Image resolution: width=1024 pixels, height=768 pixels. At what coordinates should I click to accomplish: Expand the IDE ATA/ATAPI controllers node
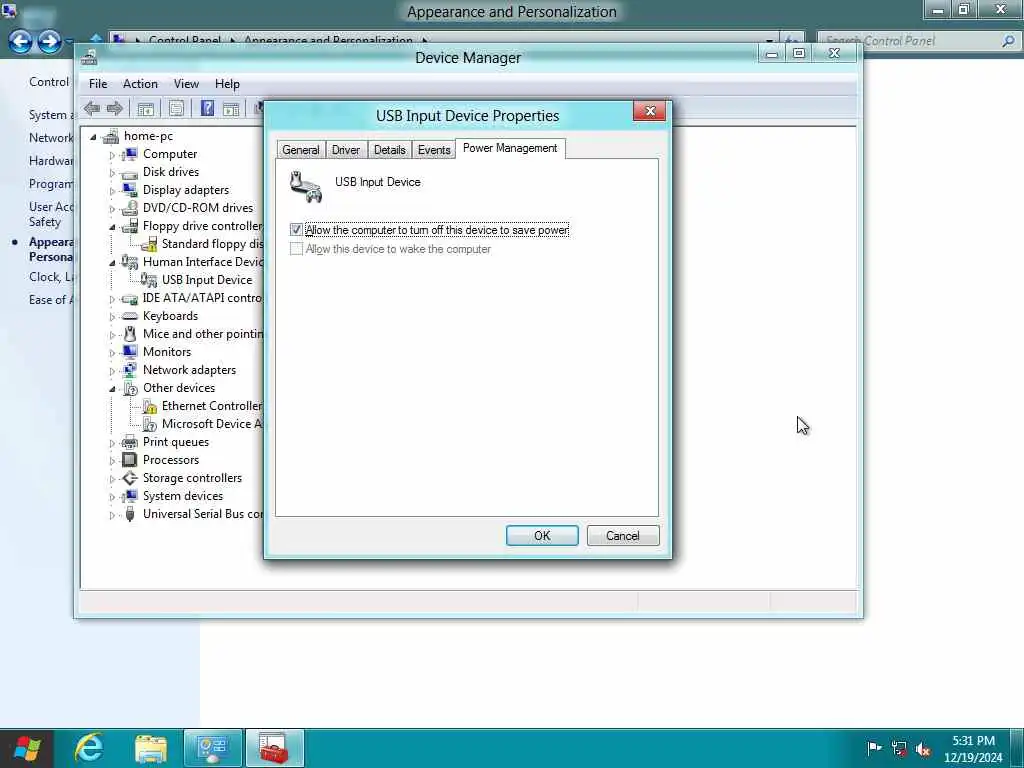[x=112, y=299]
